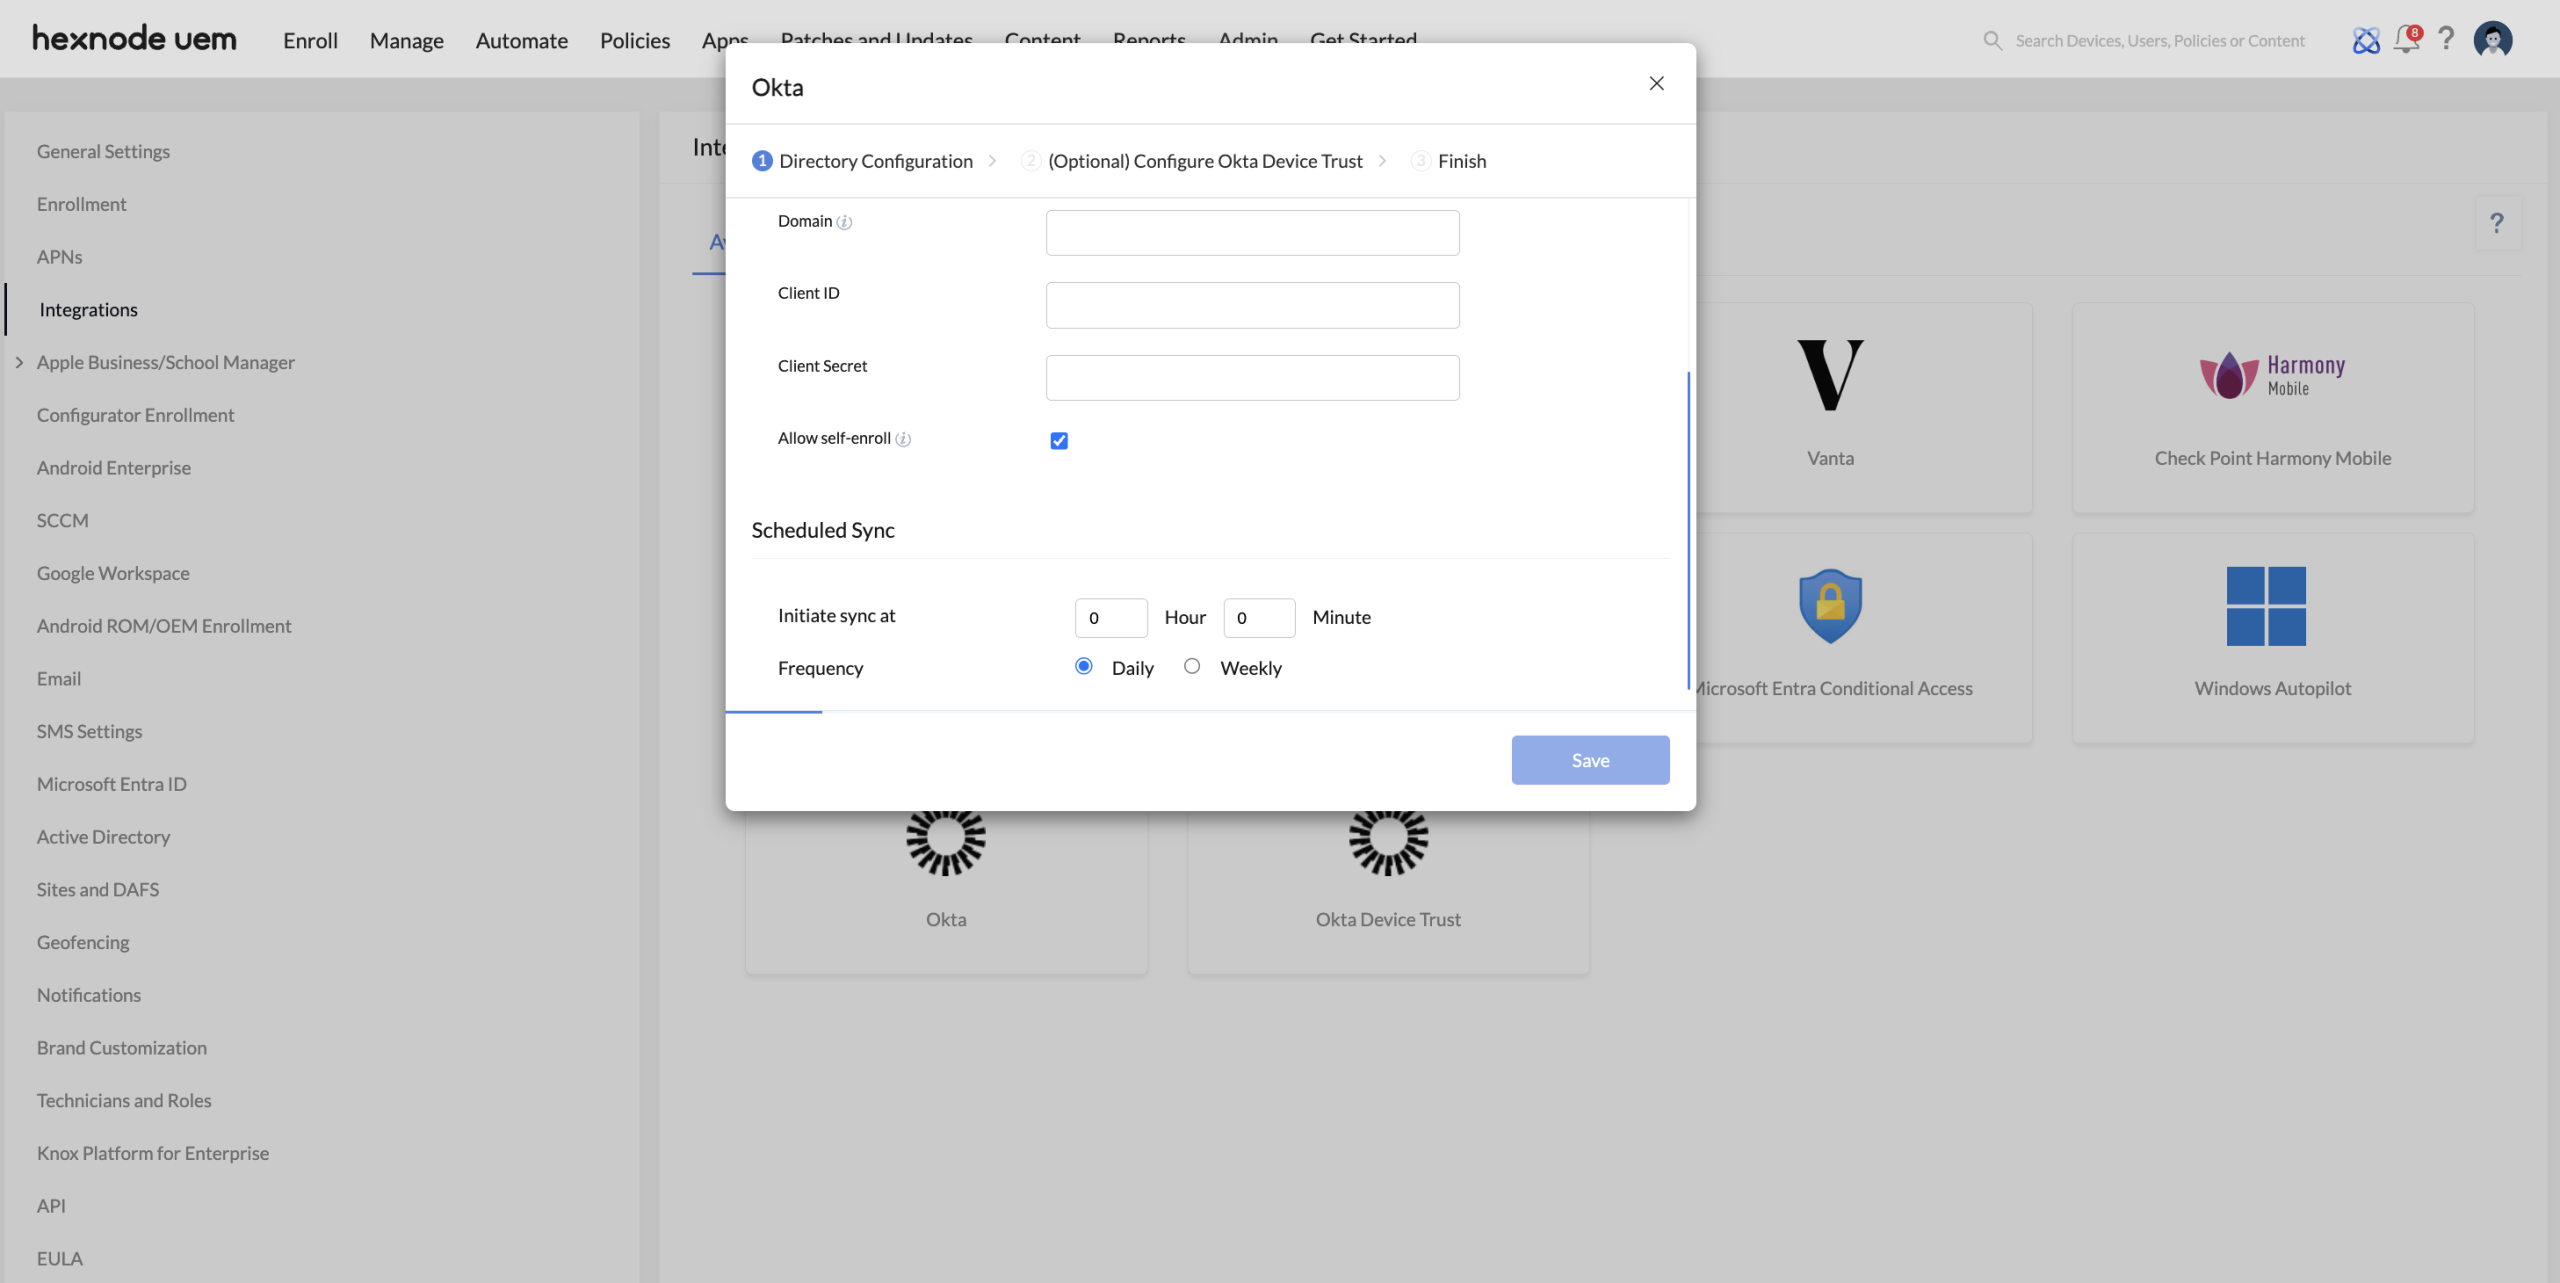Click the Minute sync input field

point(1259,618)
